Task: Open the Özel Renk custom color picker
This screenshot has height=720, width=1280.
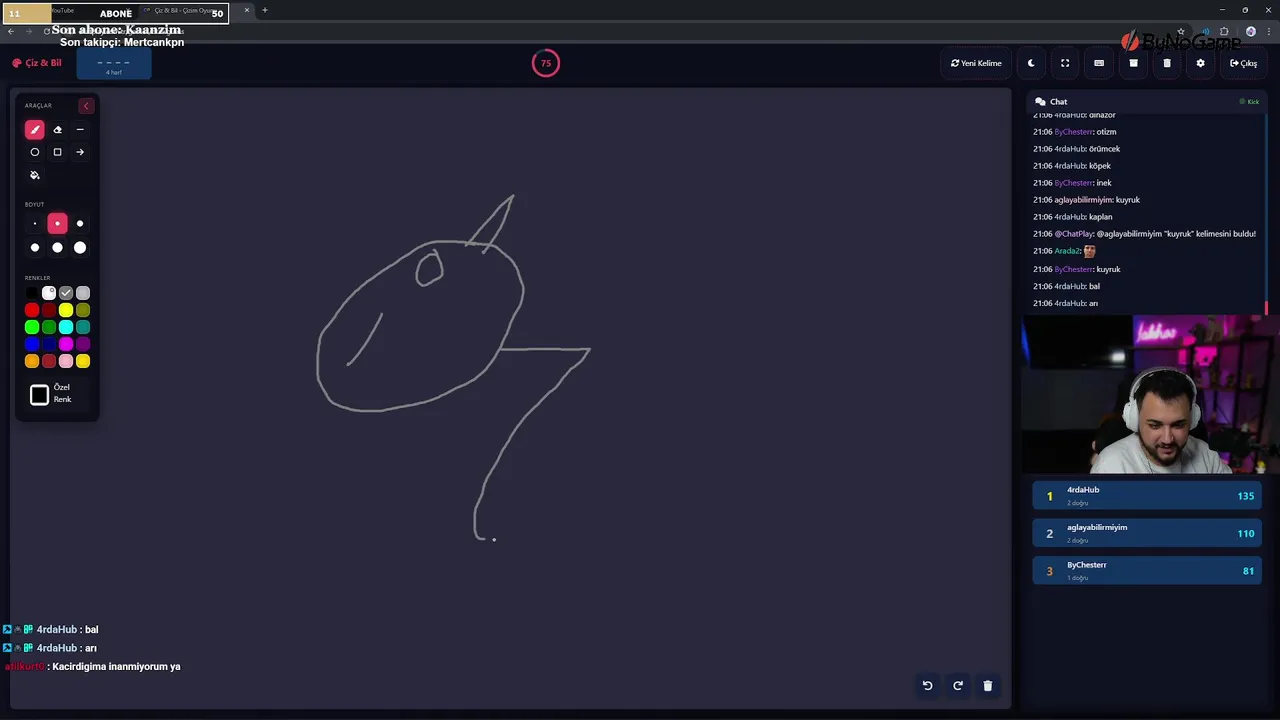Action: (x=39, y=395)
